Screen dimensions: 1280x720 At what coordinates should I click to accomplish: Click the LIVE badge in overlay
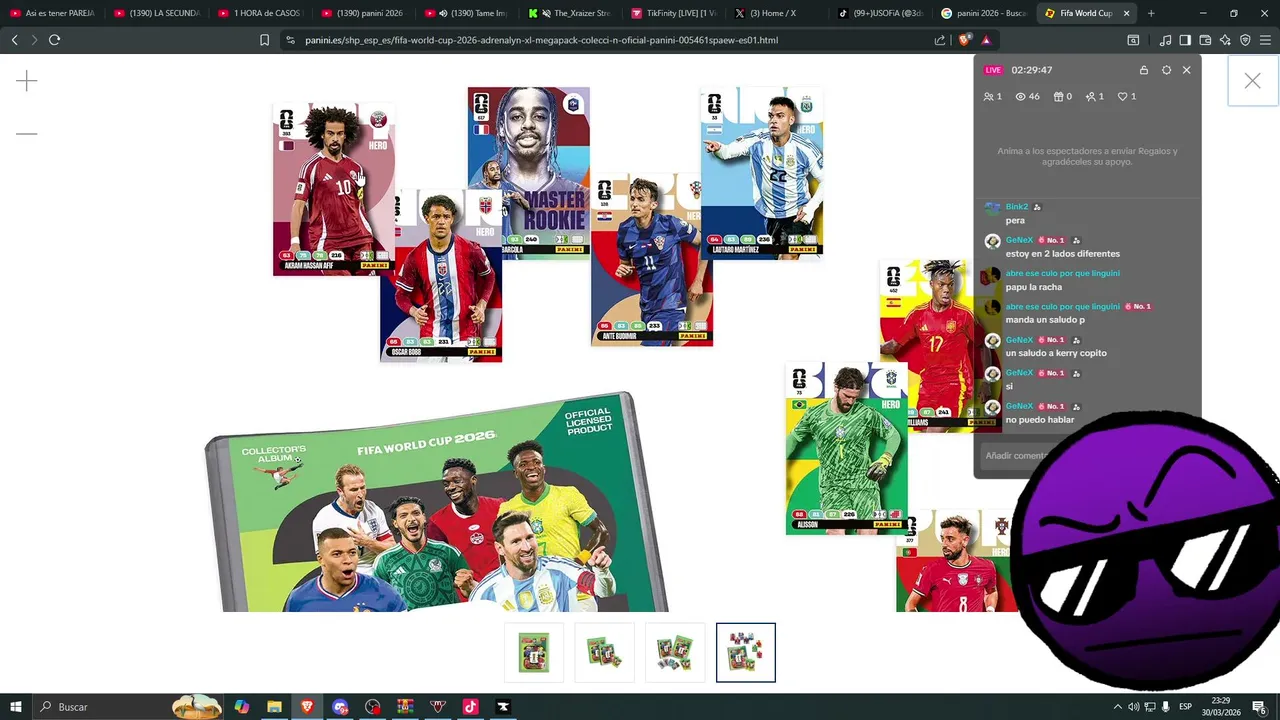[x=993, y=70]
